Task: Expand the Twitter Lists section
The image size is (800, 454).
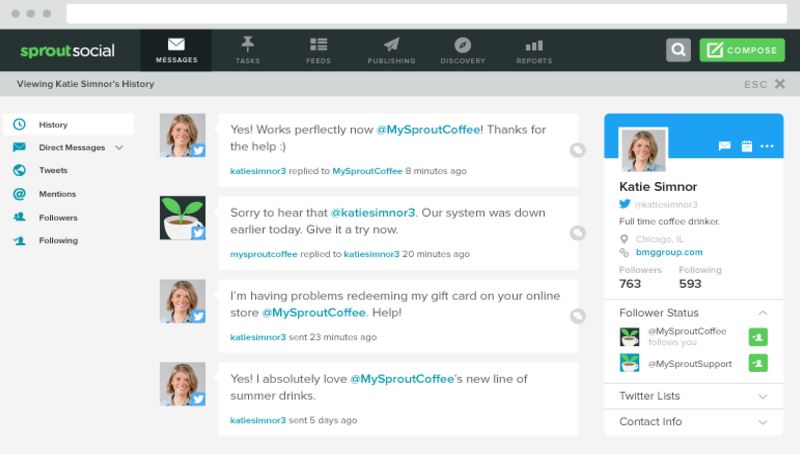Action: click(693, 396)
